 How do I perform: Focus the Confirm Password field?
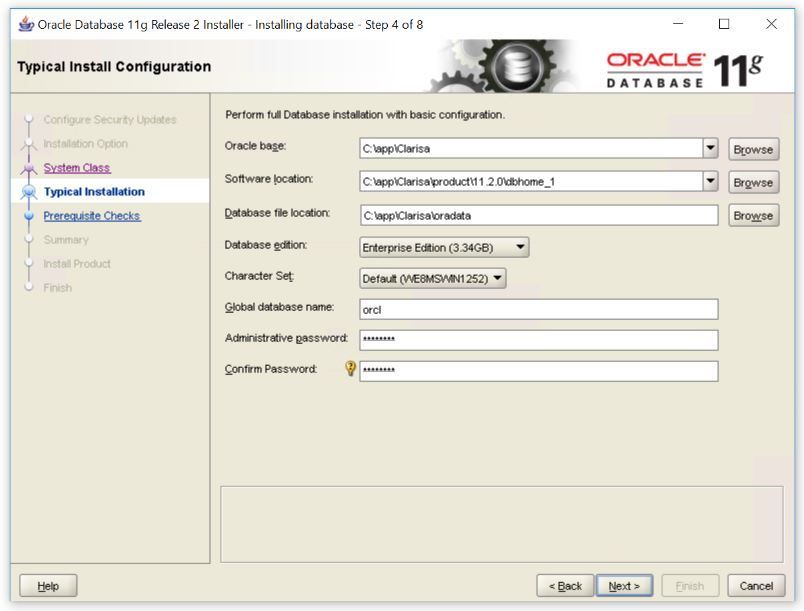tap(539, 371)
